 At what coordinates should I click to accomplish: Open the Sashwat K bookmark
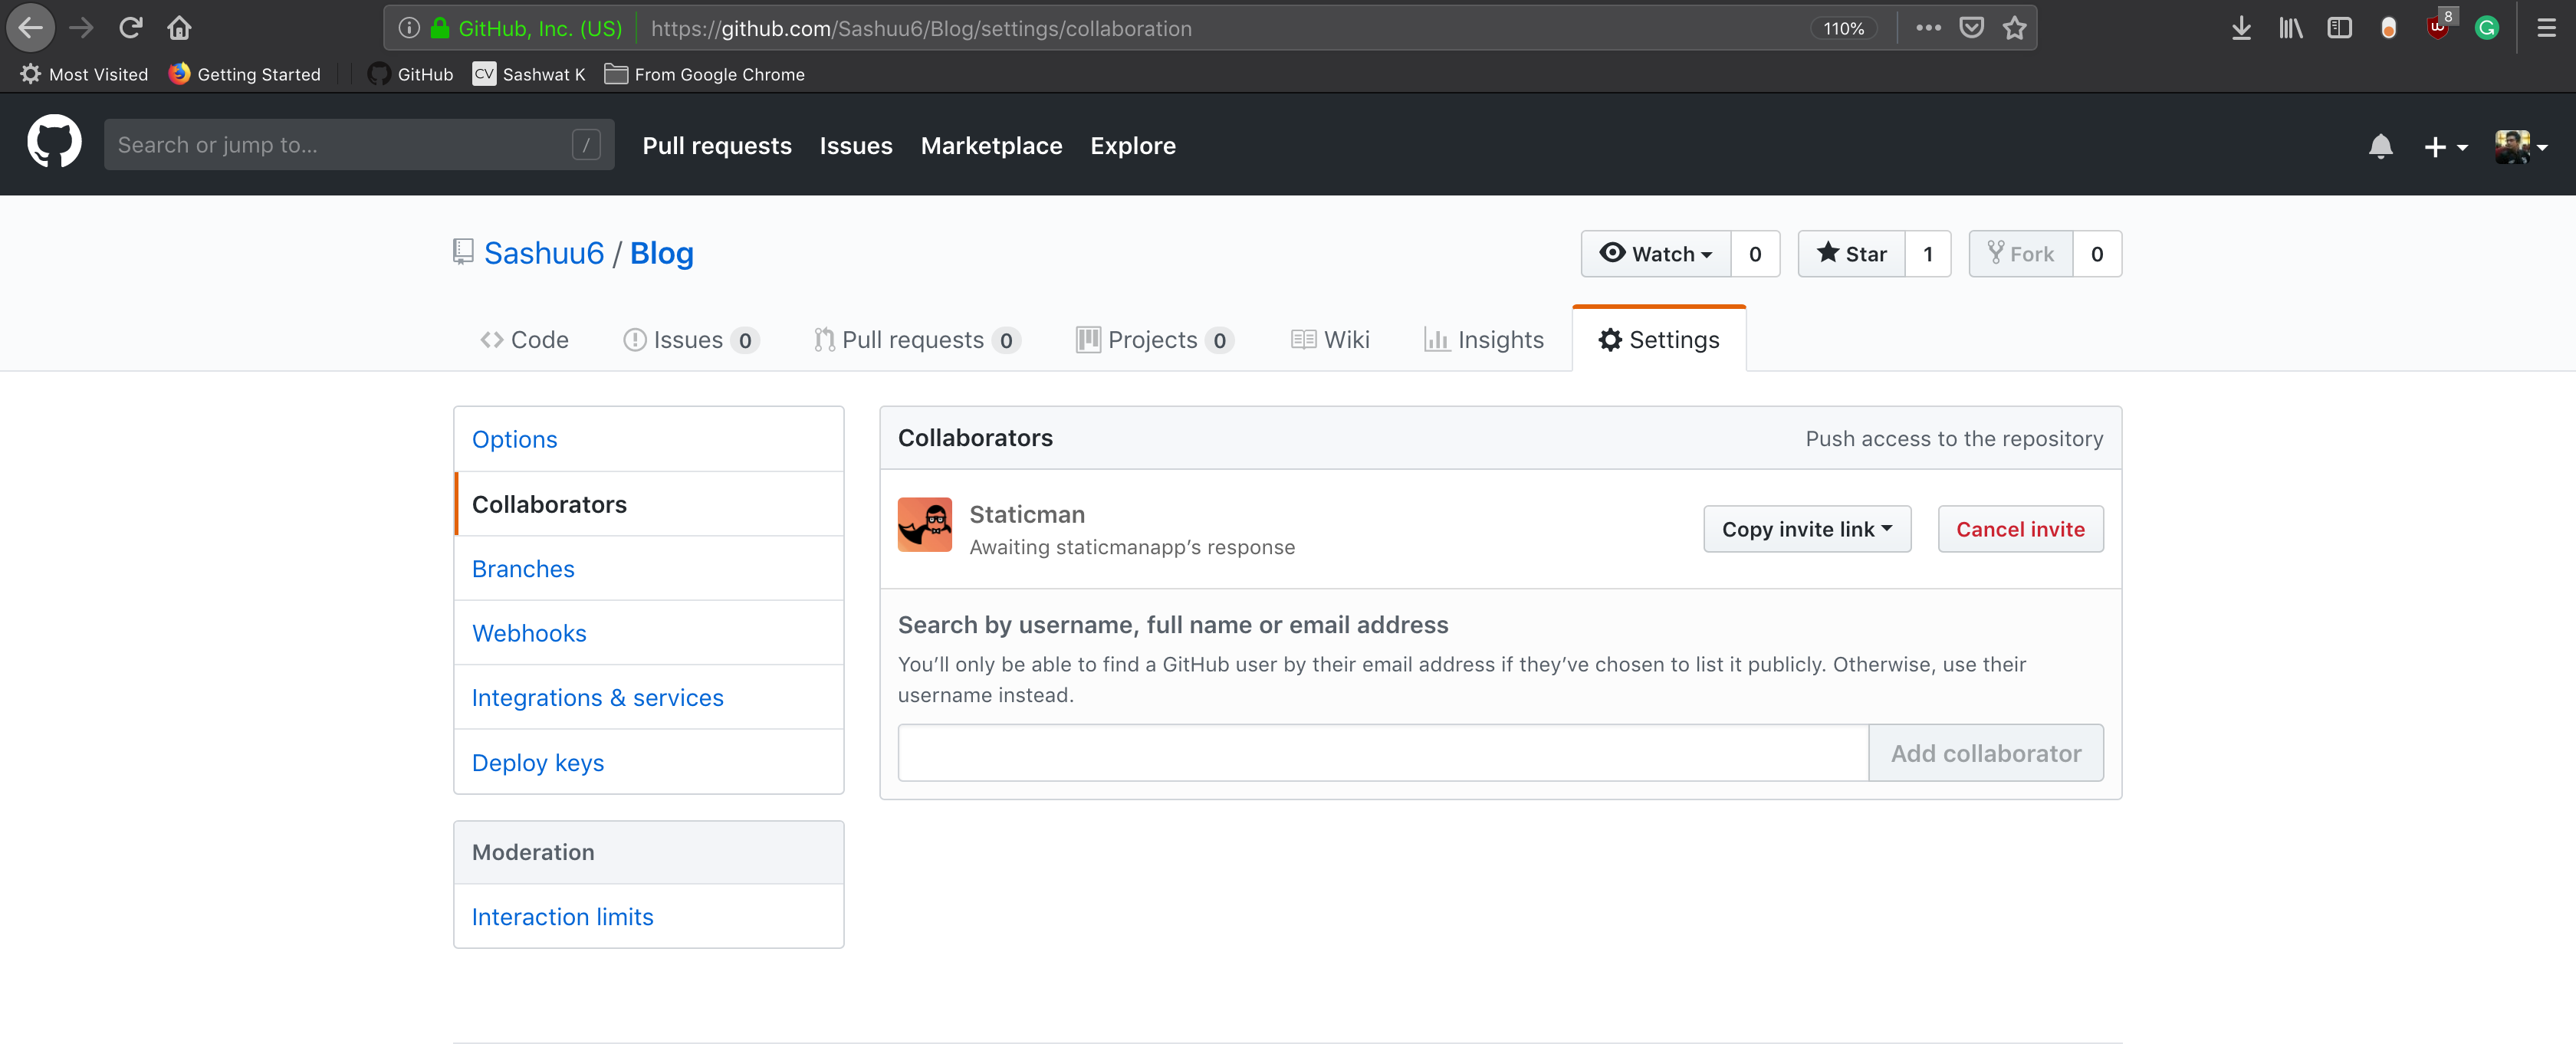tap(529, 74)
